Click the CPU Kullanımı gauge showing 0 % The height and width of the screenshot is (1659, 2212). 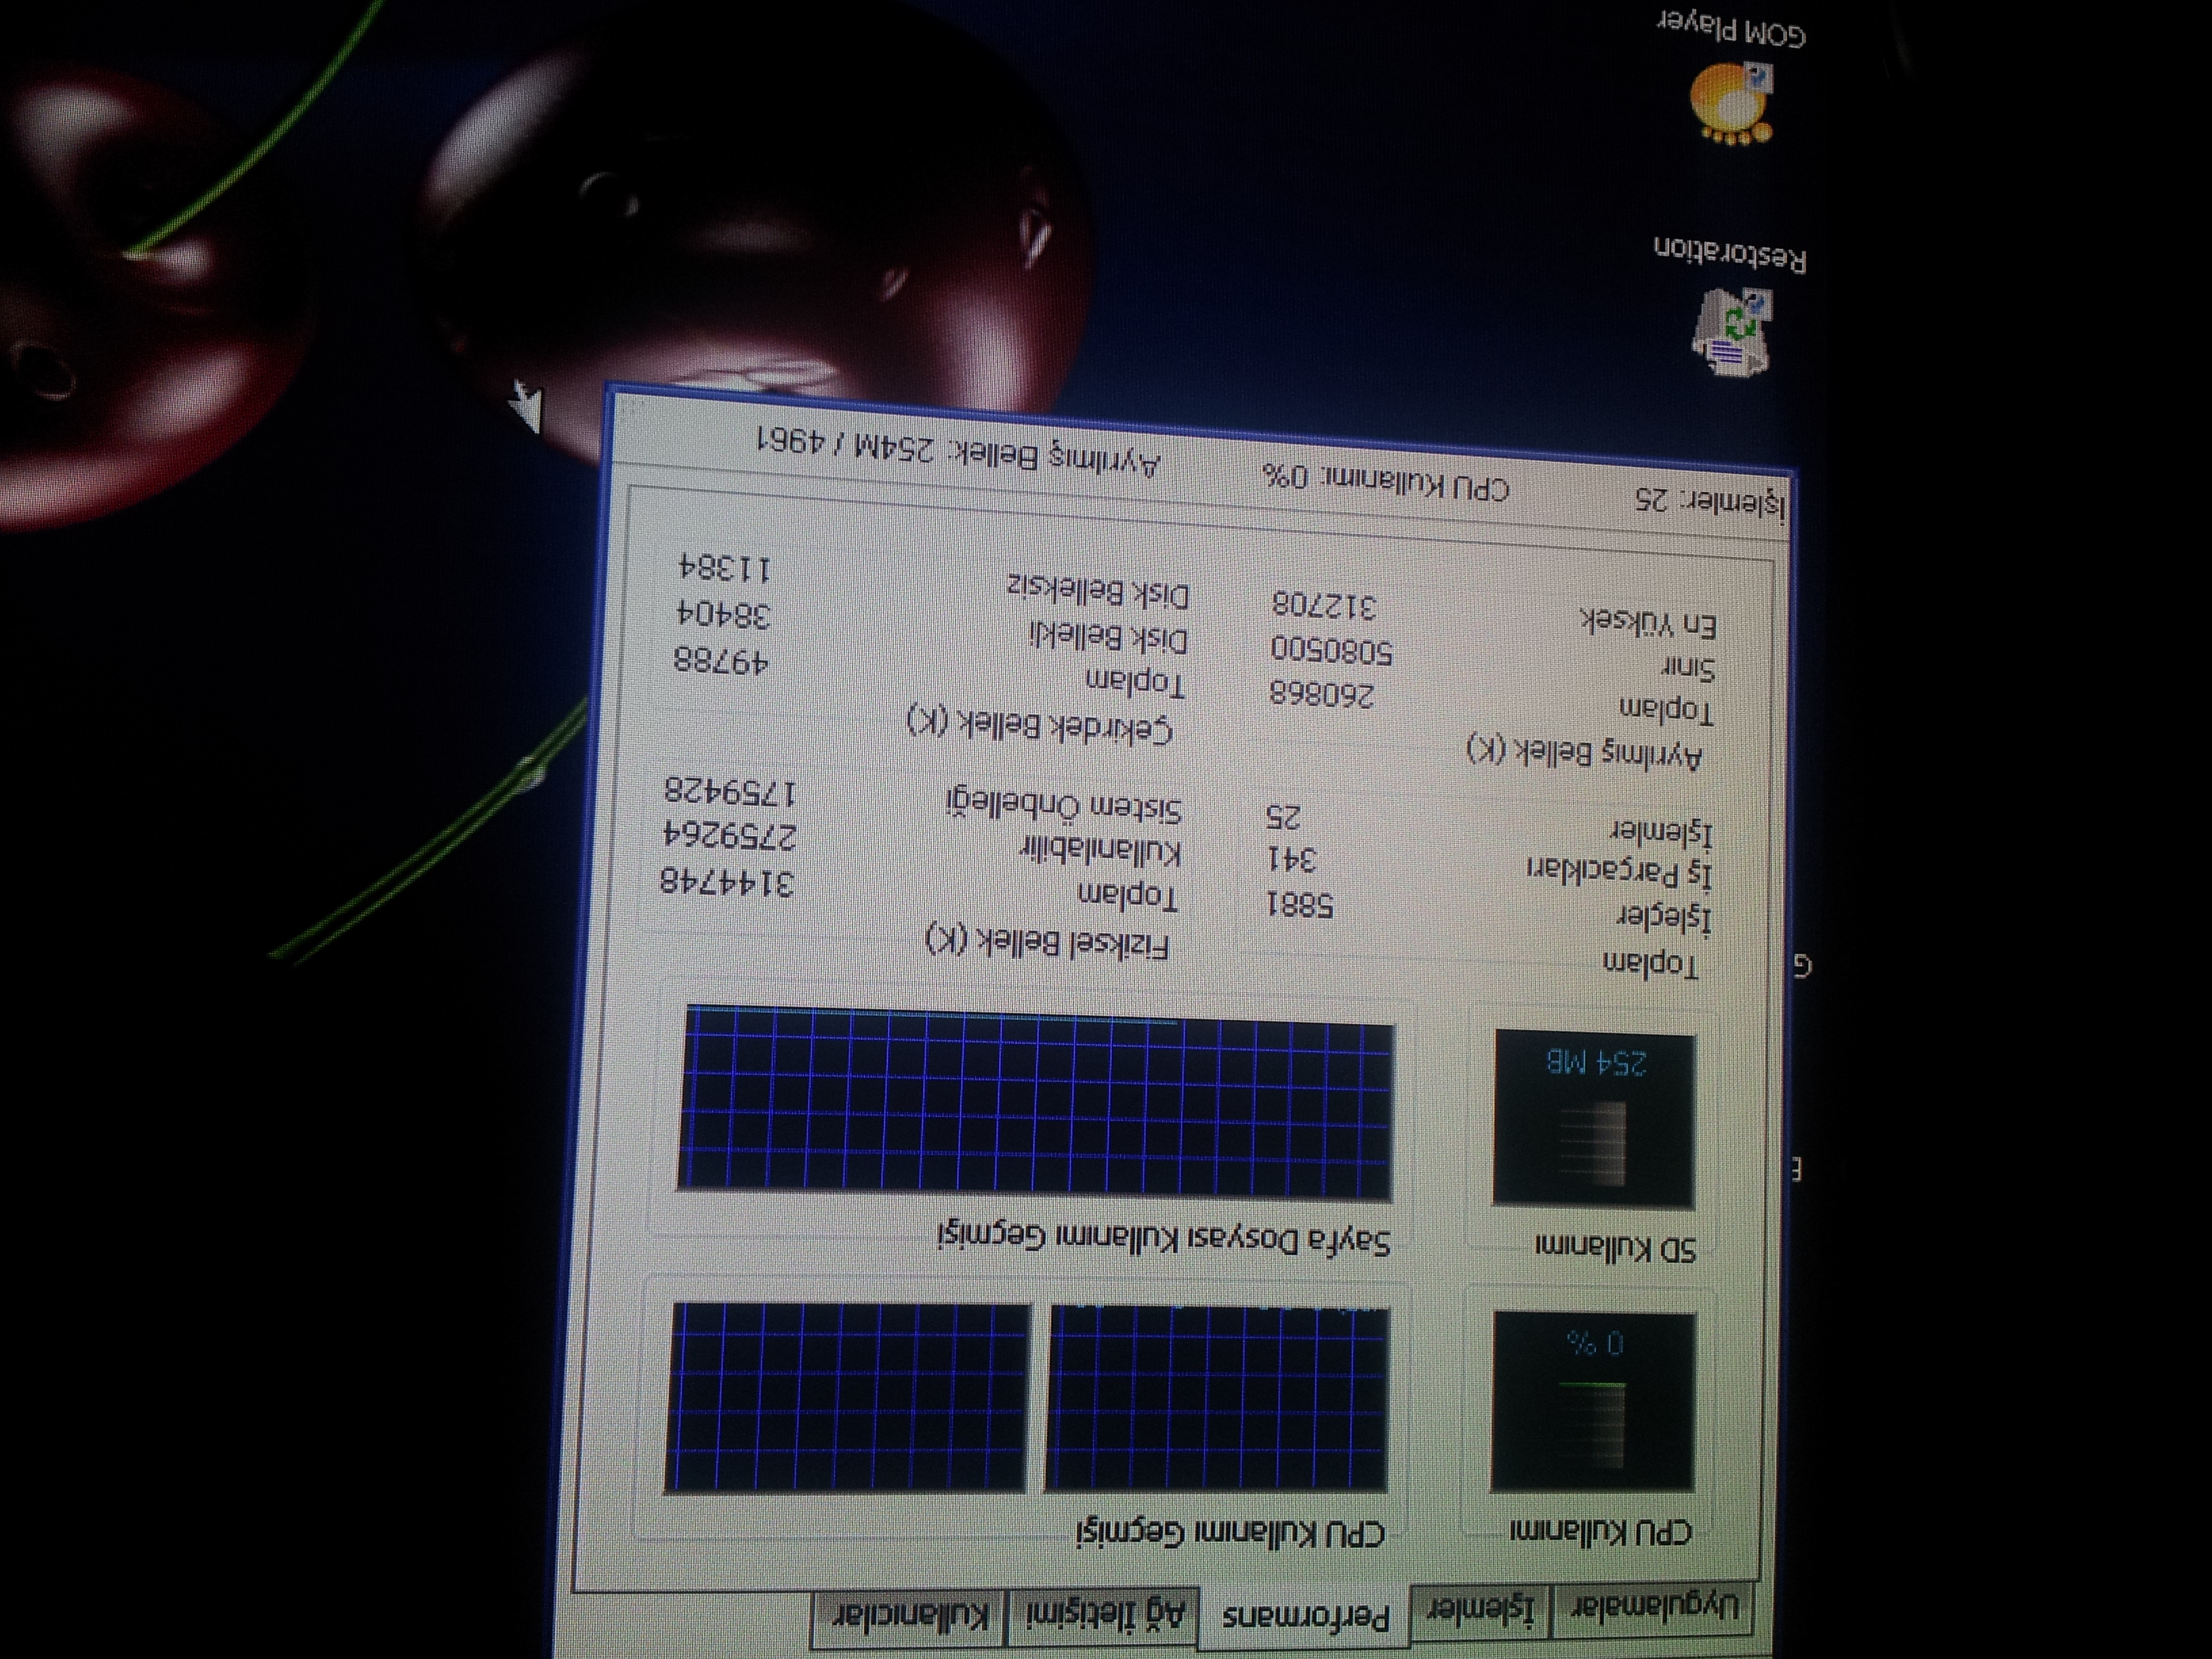[x=1594, y=1401]
